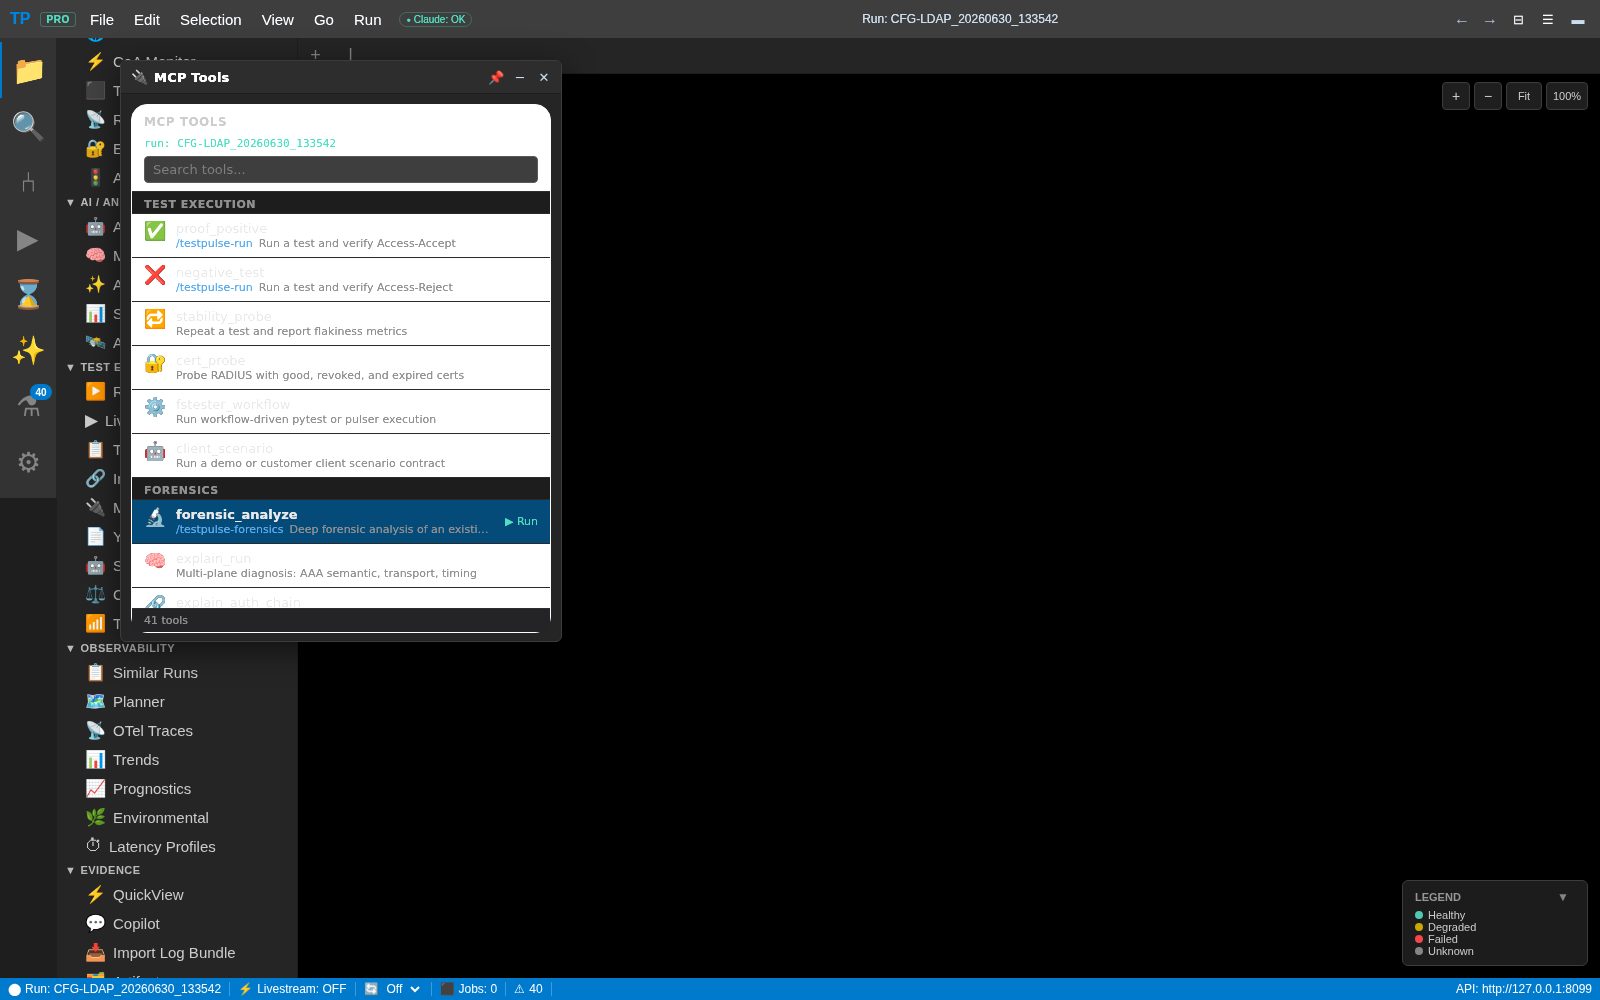Image resolution: width=1600 pixels, height=1000 pixels.
Task: Click the explain_run brain icon
Action: tap(155, 561)
